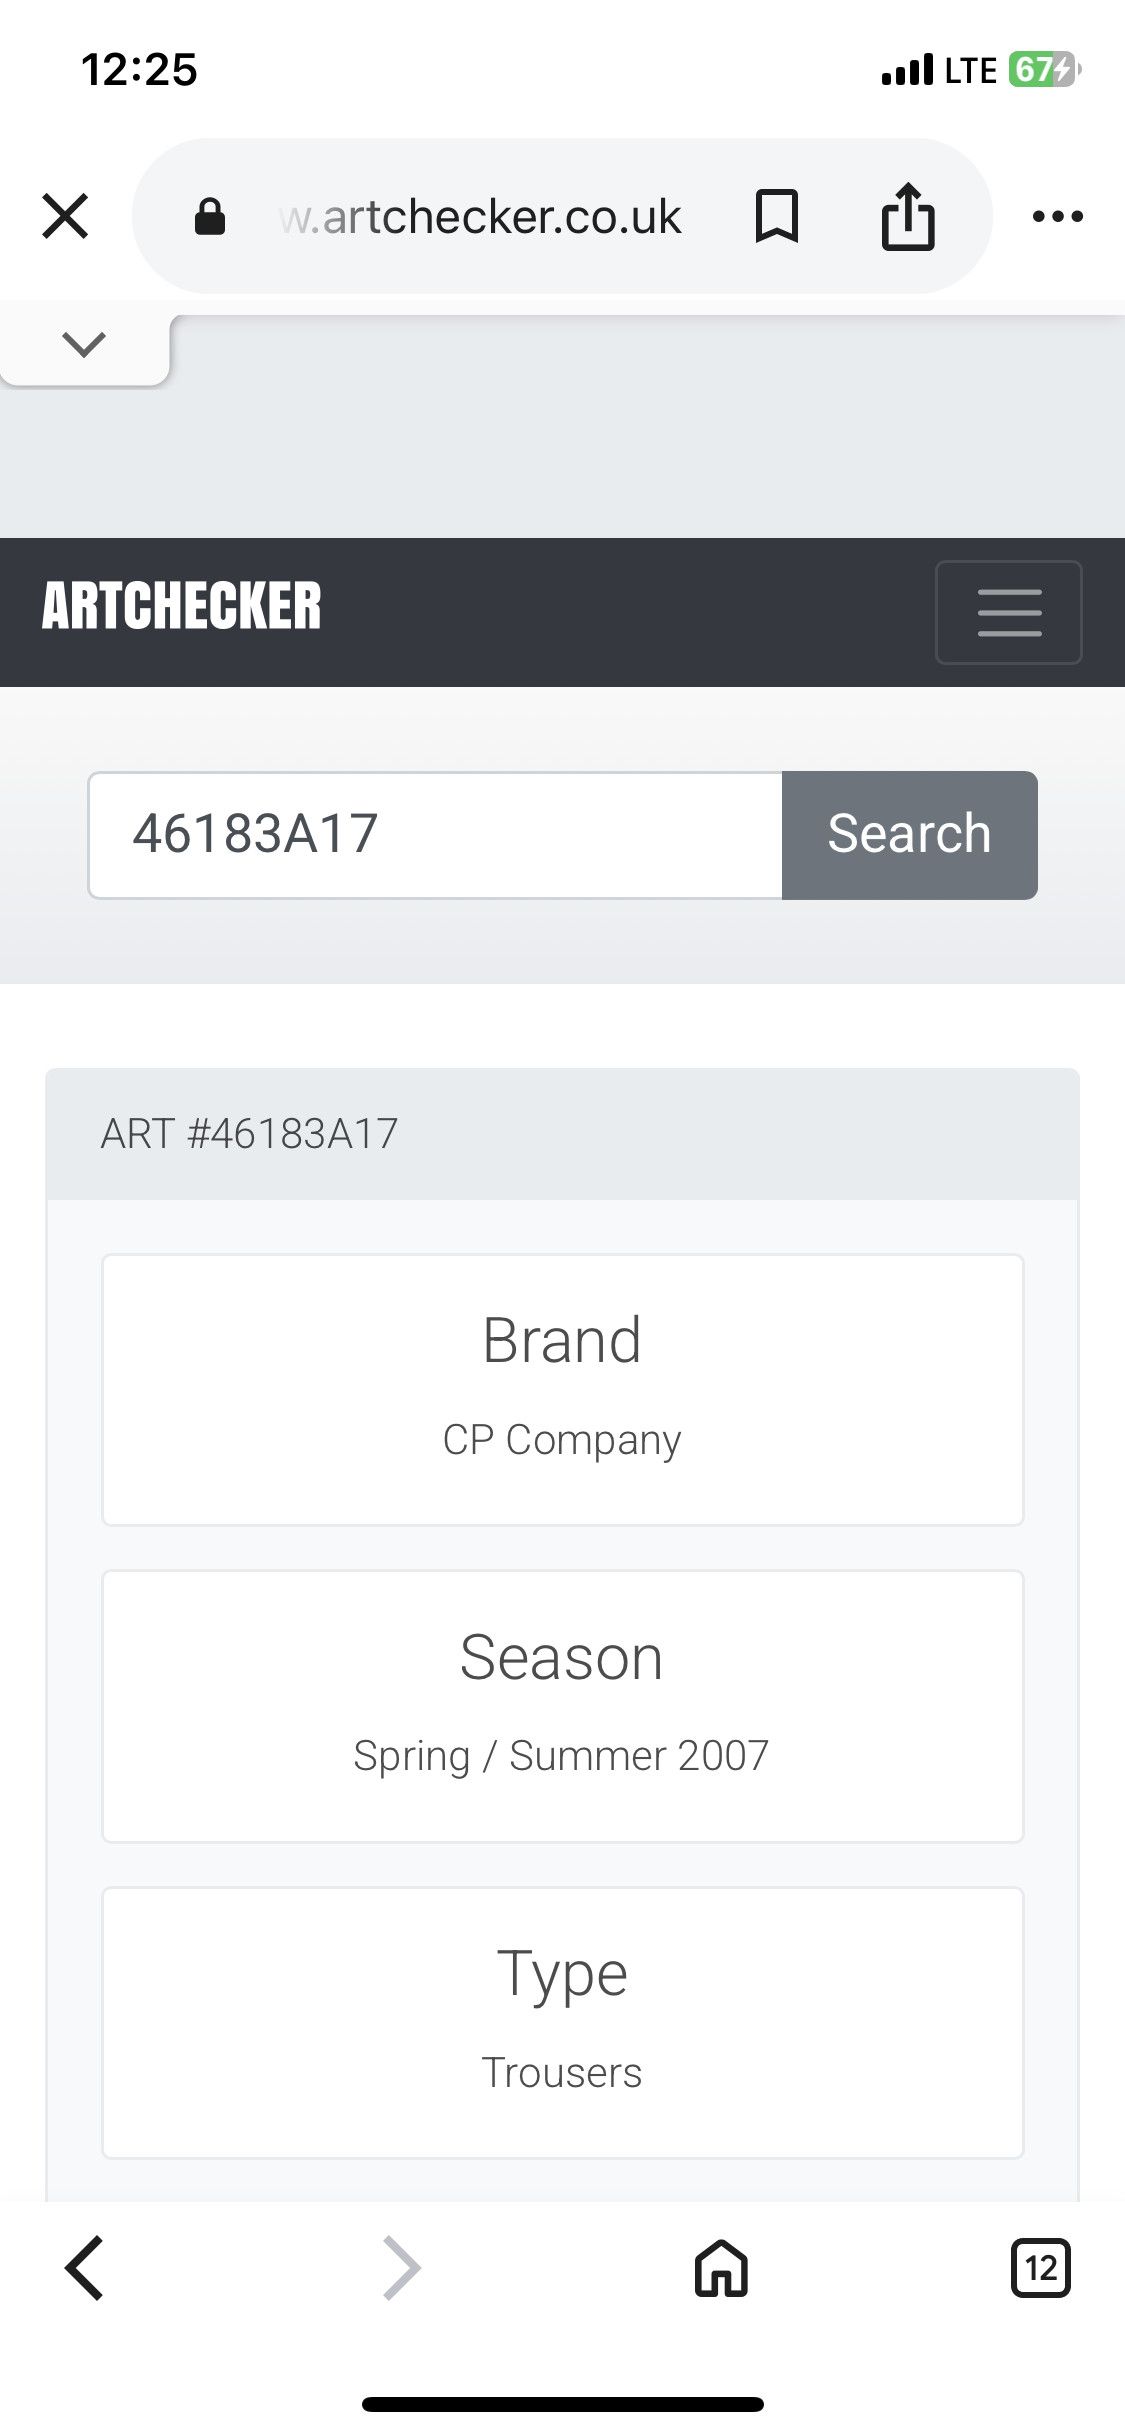Go back with the left arrow
The height and width of the screenshot is (2436, 1125).
(x=84, y=2268)
